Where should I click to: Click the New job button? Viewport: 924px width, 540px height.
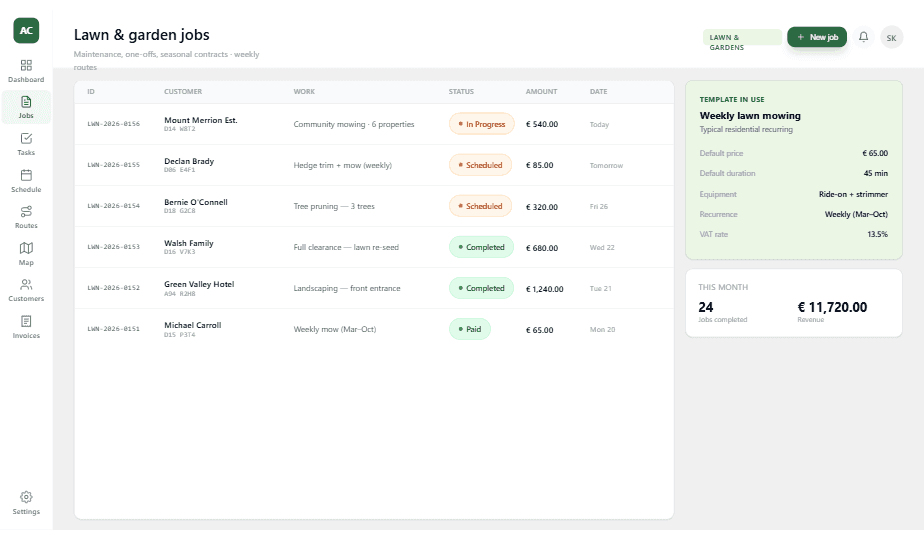click(817, 37)
